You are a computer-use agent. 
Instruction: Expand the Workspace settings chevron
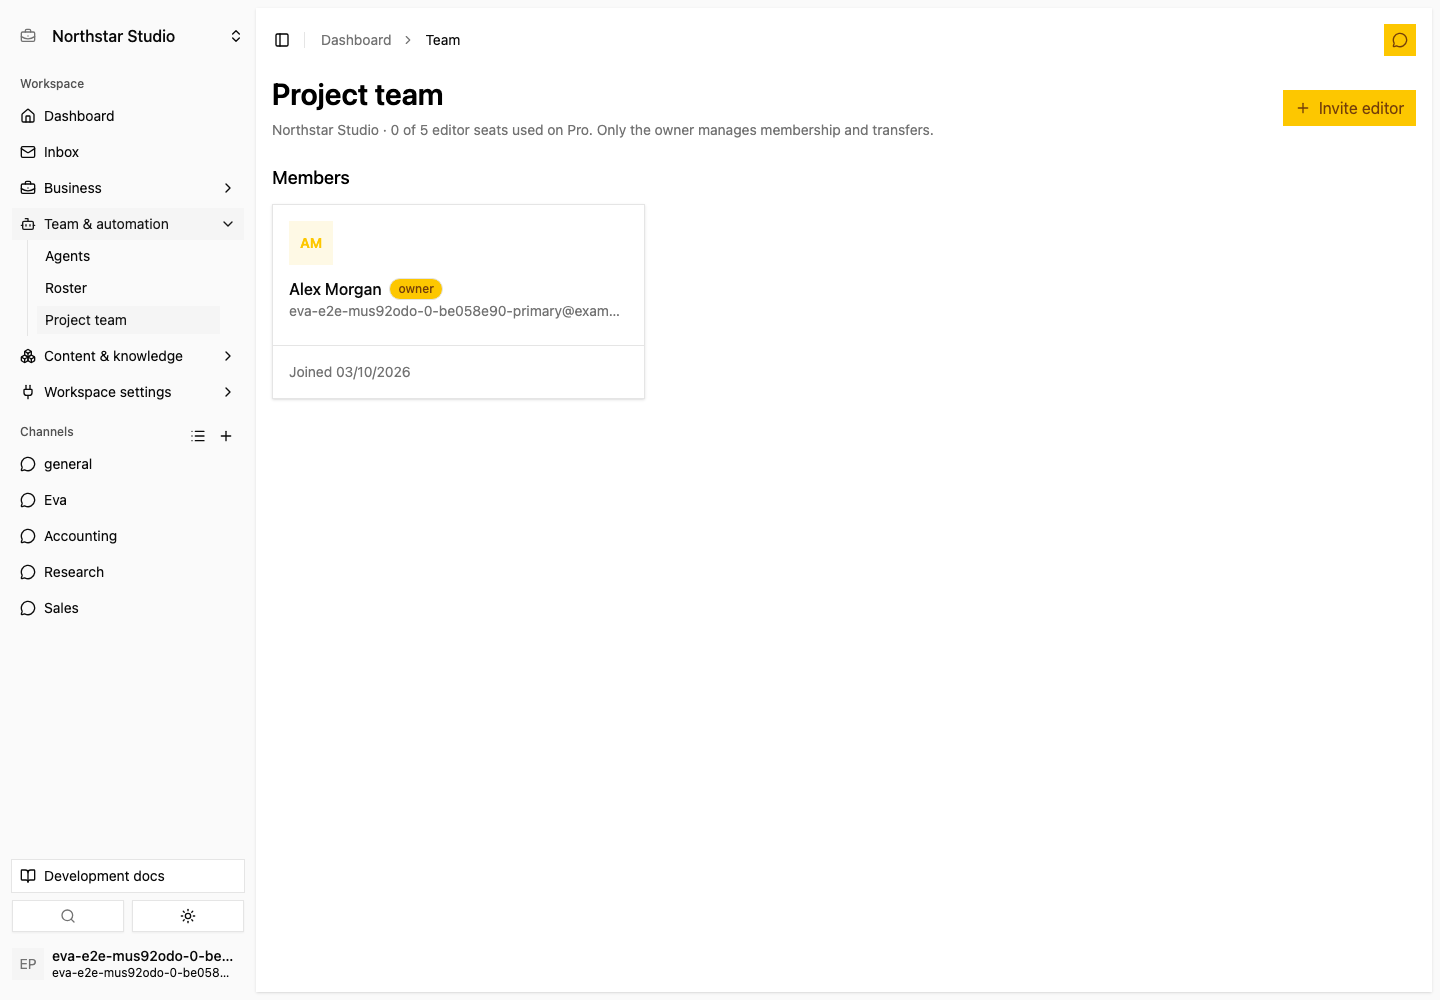coord(228,392)
